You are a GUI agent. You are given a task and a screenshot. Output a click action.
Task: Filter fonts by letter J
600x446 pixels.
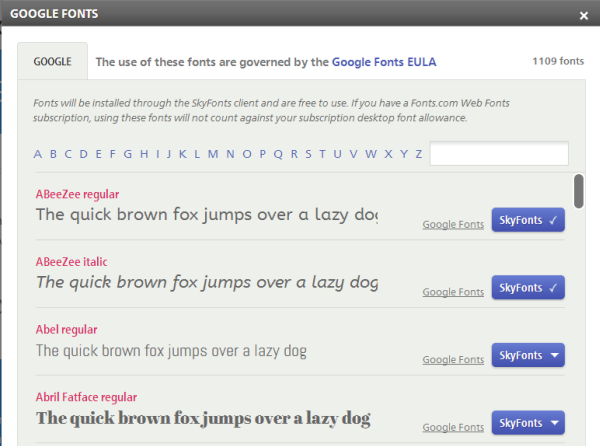pyautogui.click(x=169, y=154)
